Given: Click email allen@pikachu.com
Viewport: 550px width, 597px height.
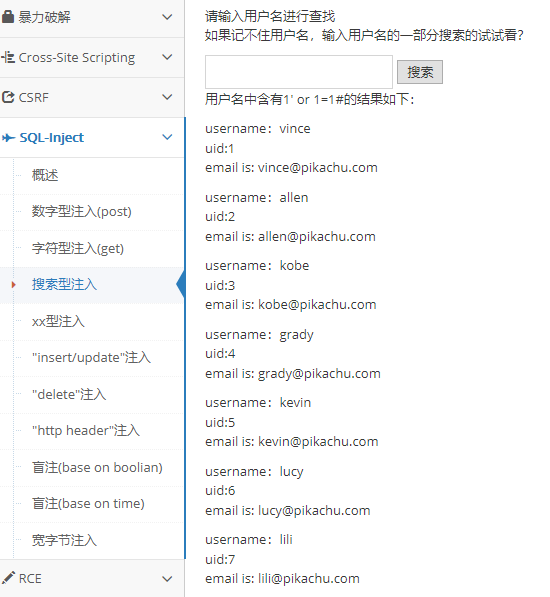Looking at the screenshot, I should point(317,237).
